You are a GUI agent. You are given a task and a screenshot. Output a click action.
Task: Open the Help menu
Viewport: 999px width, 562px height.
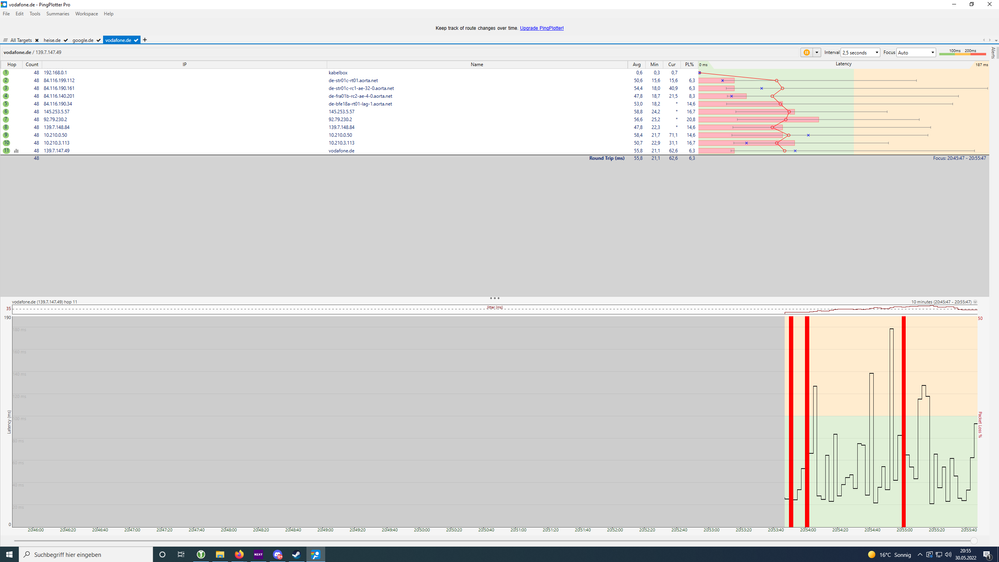[x=108, y=13]
